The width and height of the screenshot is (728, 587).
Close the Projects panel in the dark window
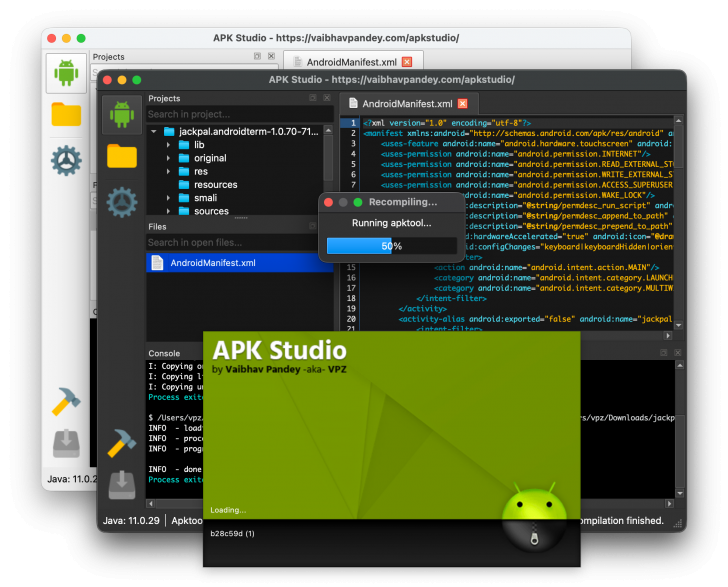coord(327,98)
